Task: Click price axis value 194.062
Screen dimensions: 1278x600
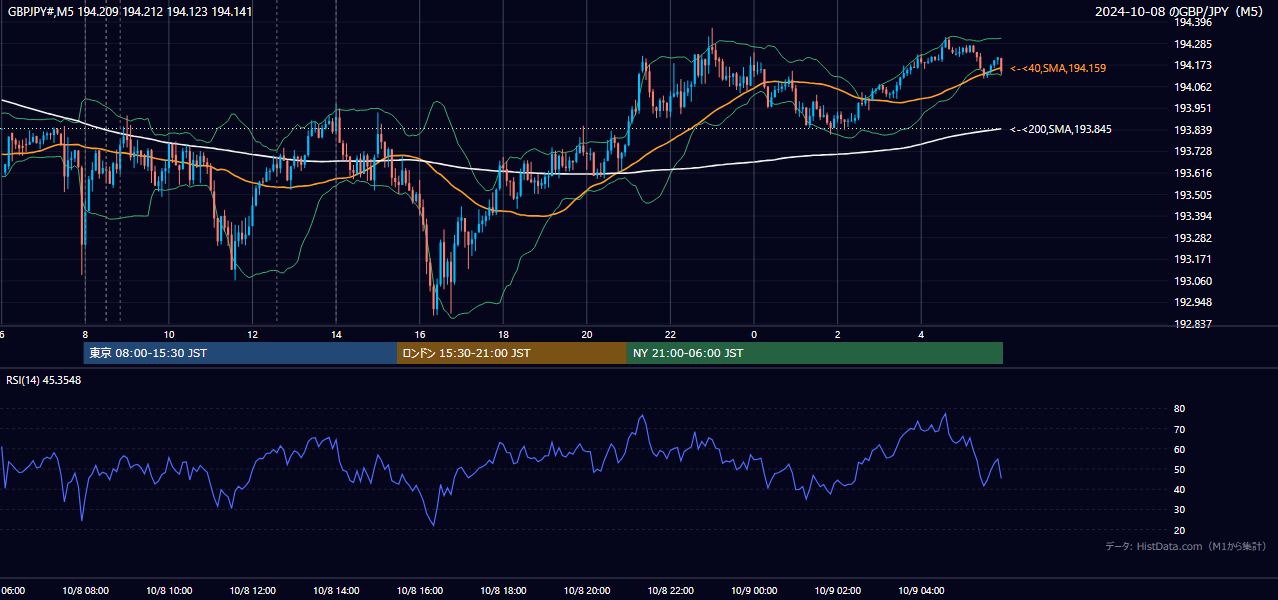Action: [x=1192, y=87]
